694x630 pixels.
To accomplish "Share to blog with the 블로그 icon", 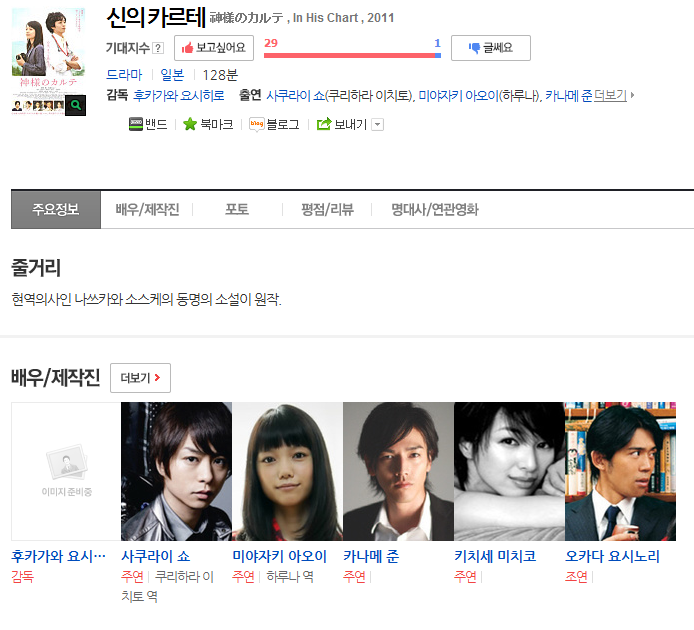I will (257, 124).
